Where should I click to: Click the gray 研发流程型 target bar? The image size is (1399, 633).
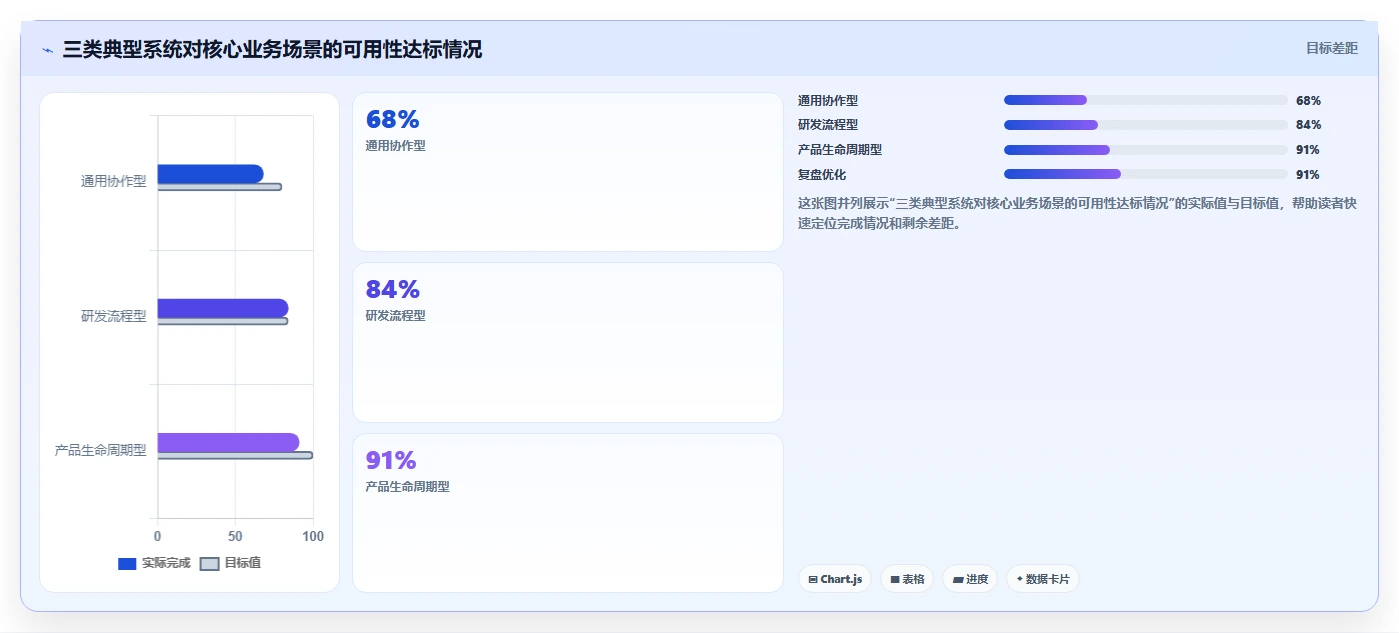point(222,321)
